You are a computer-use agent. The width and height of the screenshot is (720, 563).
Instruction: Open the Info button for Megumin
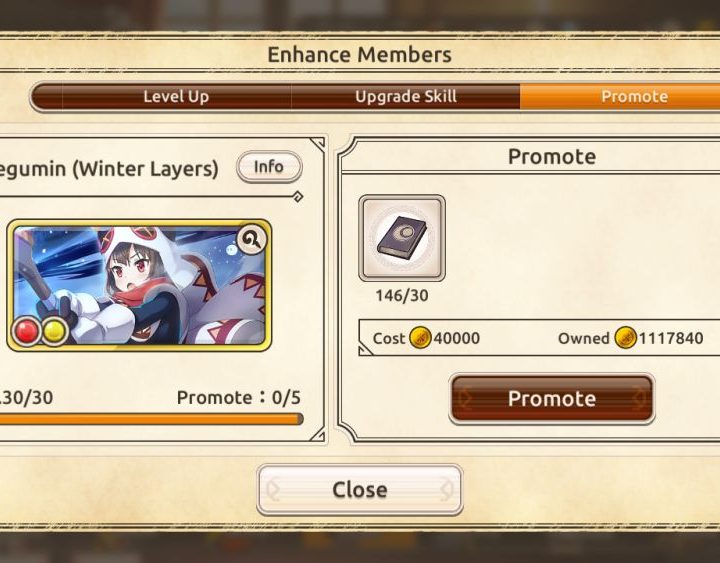tap(269, 167)
